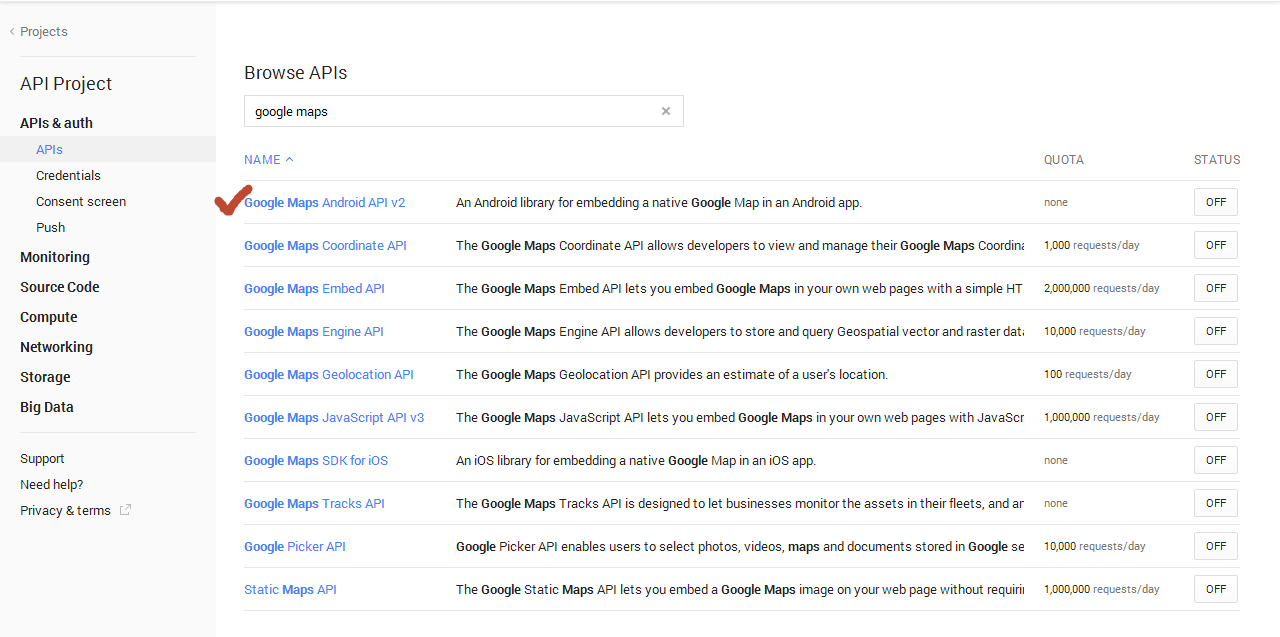The height and width of the screenshot is (637, 1280).
Task: Expand the Monitoring section in sidebar
Action: [x=55, y=257]
